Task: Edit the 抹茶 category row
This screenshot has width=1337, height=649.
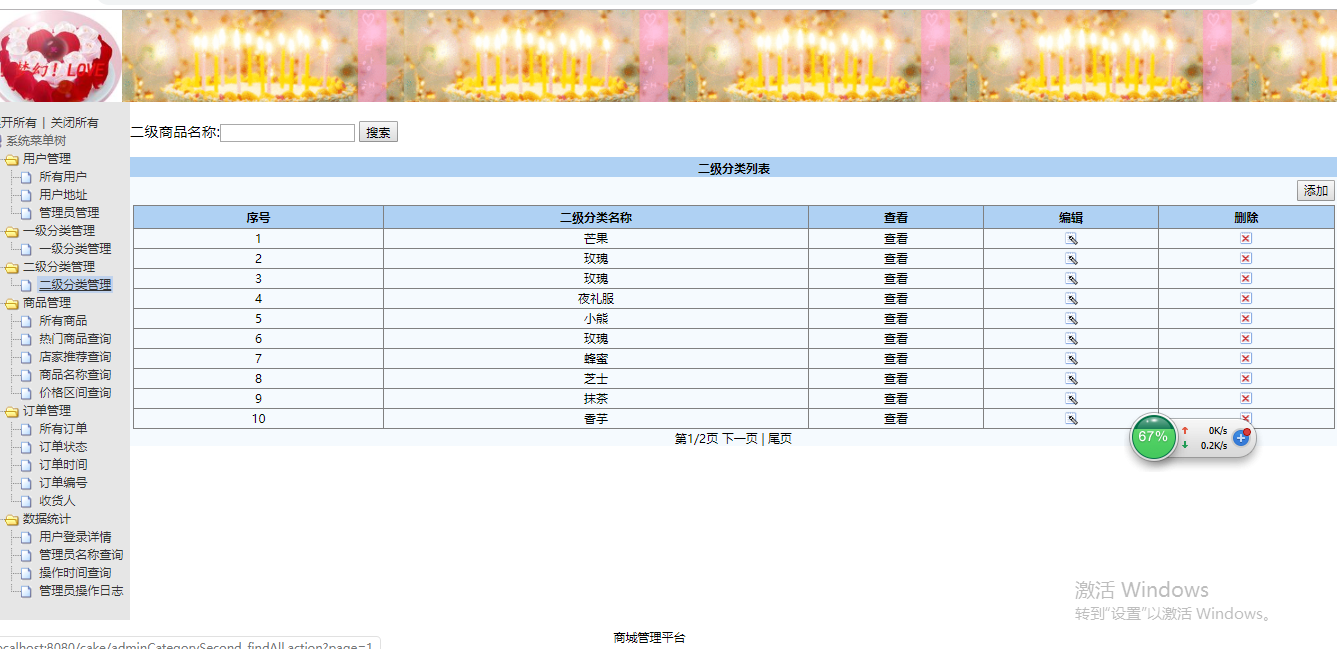Action: click(1071, 399)
